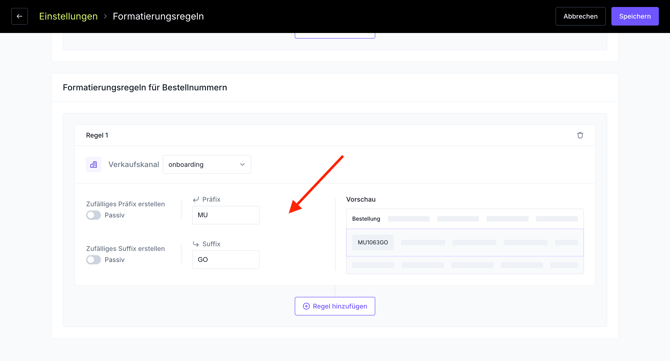
Task: Toggle Zufälliges Suffix erstellen switch
Action: [x=93, y=260]
